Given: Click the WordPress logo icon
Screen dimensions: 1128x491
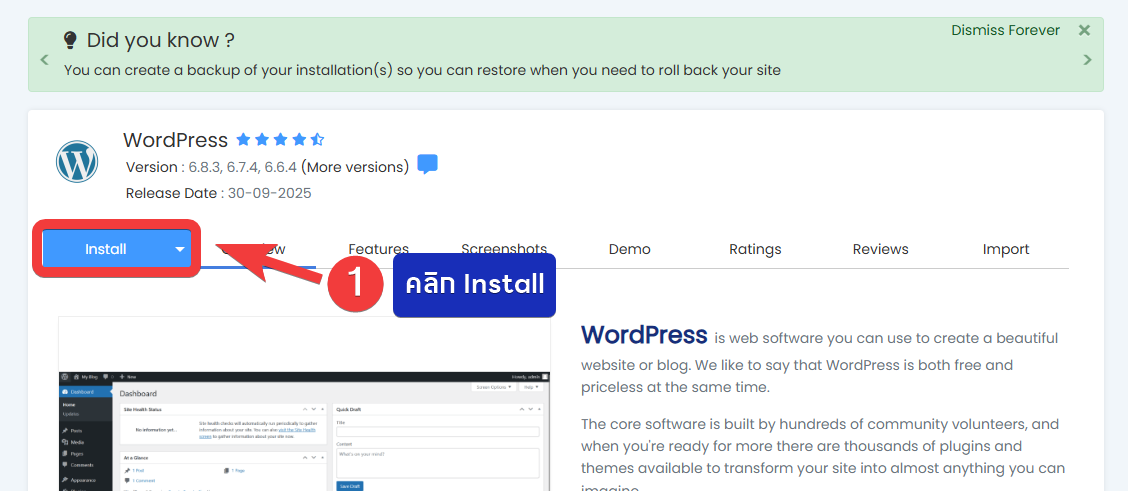Looking at the screenshot, I should 77,161.
